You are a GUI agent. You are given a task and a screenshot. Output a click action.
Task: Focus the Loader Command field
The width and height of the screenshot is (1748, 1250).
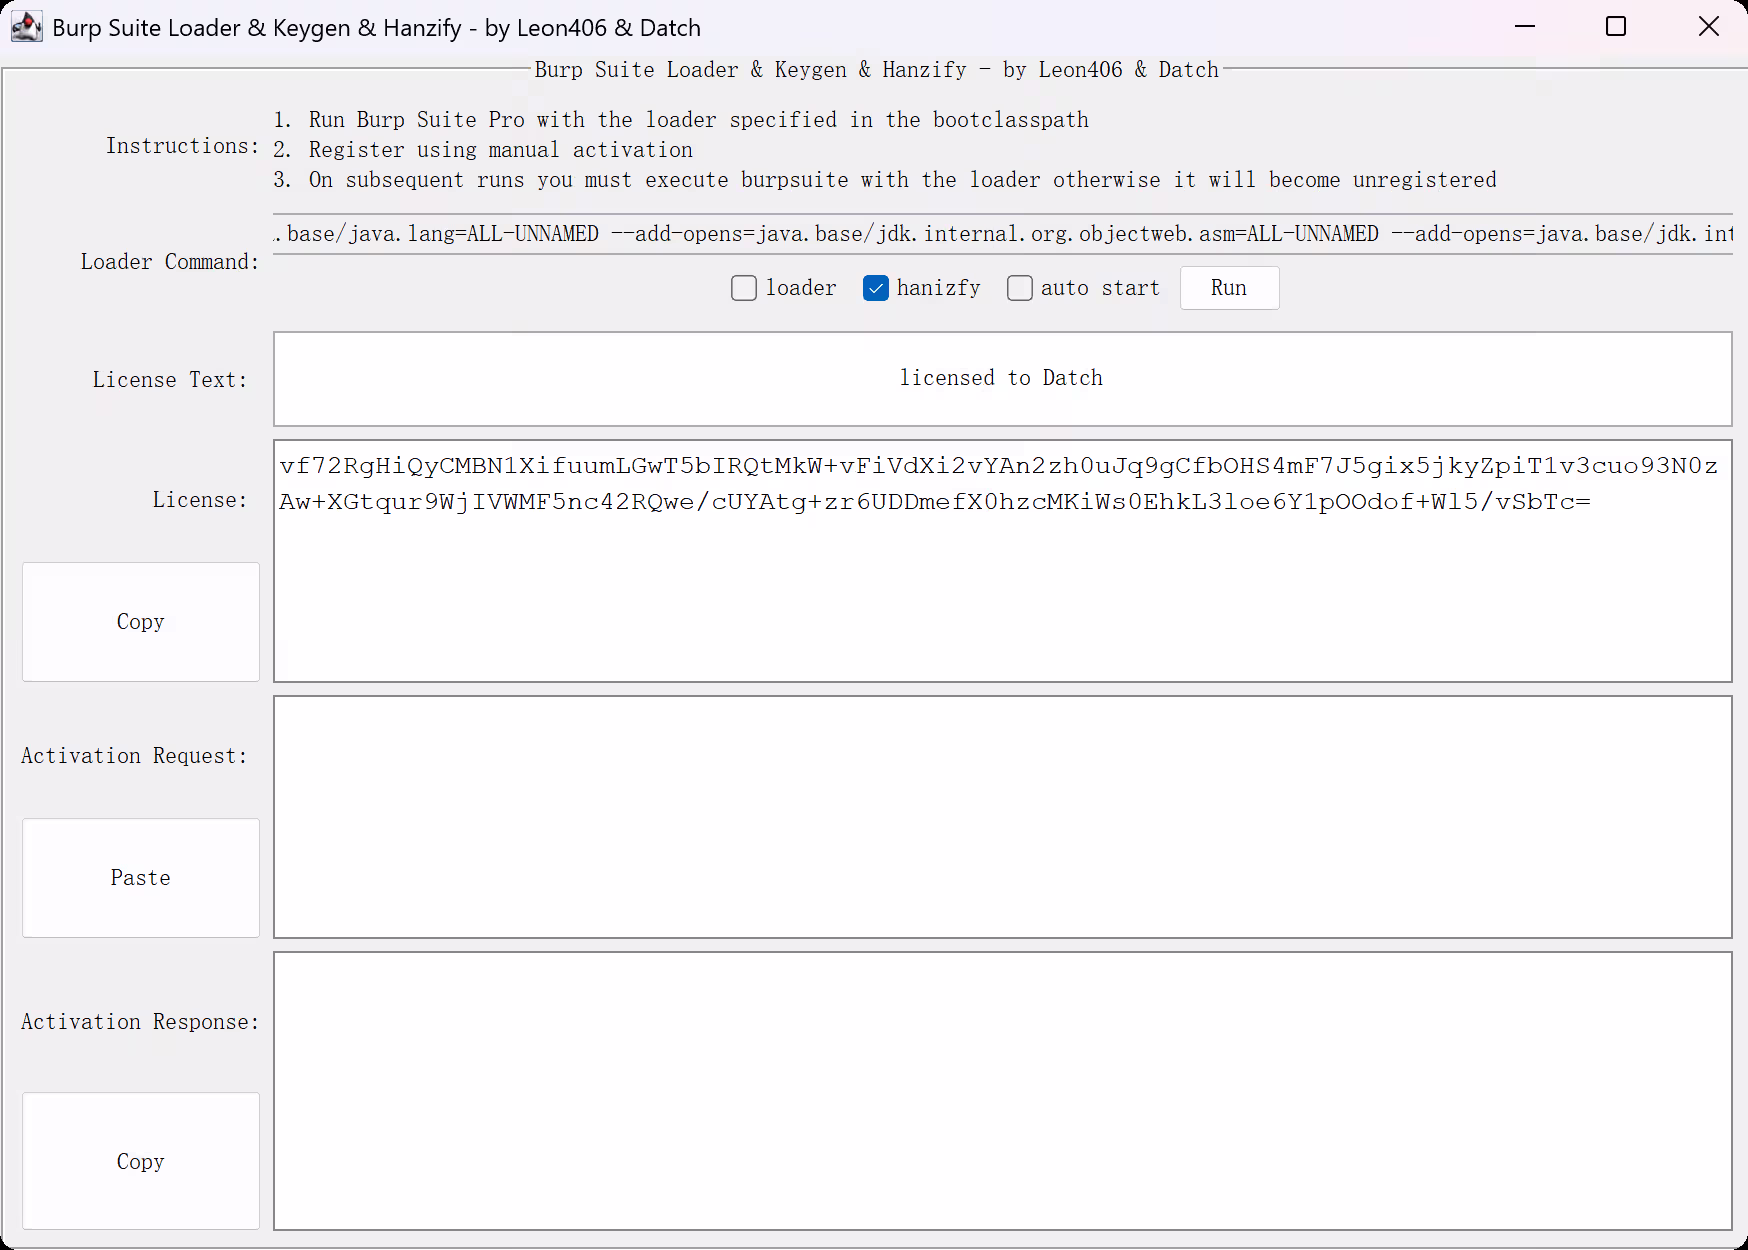1003,234
